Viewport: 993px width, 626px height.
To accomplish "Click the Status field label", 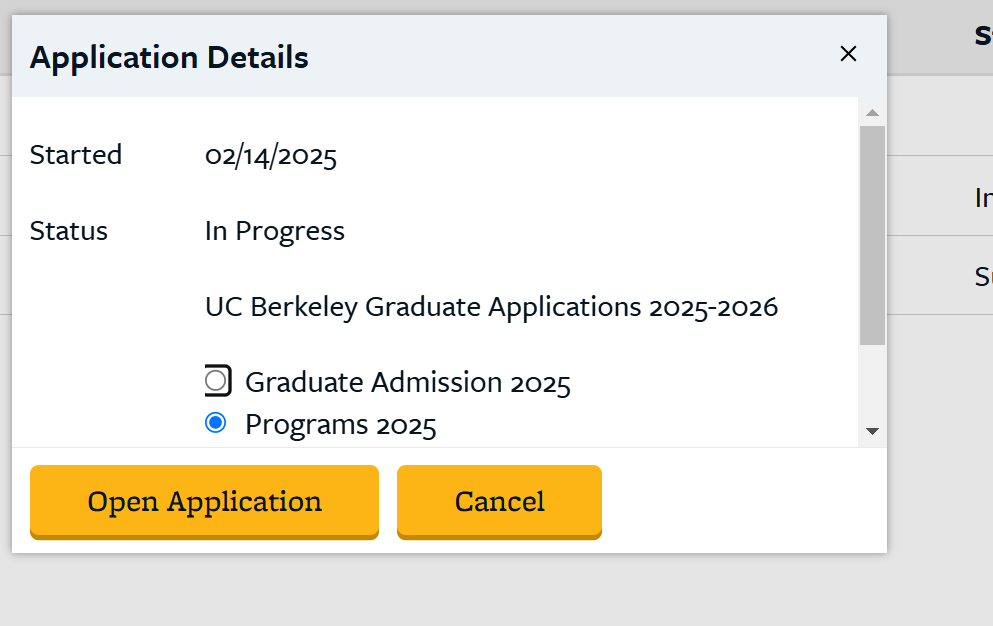I will (69, 231).
